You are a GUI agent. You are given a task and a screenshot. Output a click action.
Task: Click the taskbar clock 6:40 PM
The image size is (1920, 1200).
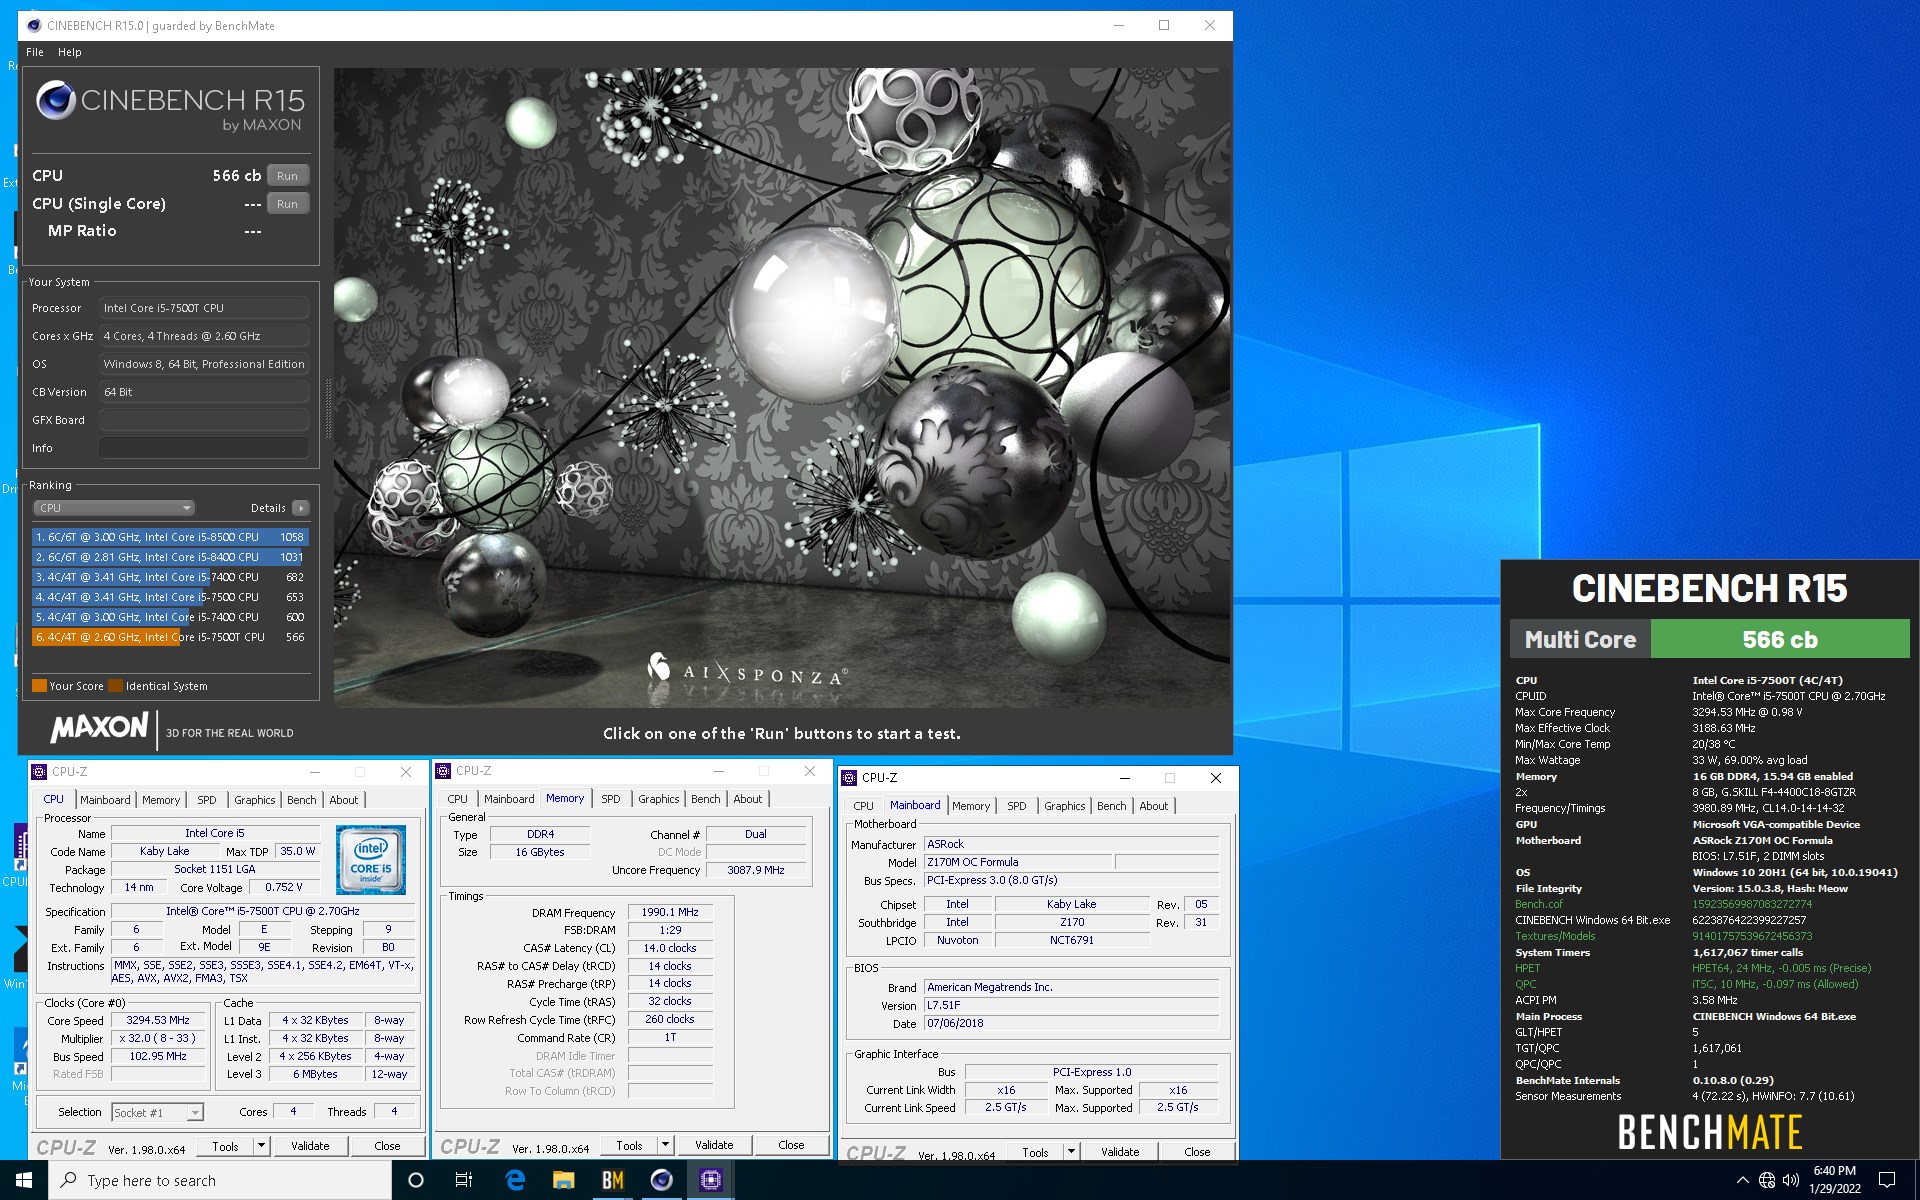click(x=1834, y=1180)
